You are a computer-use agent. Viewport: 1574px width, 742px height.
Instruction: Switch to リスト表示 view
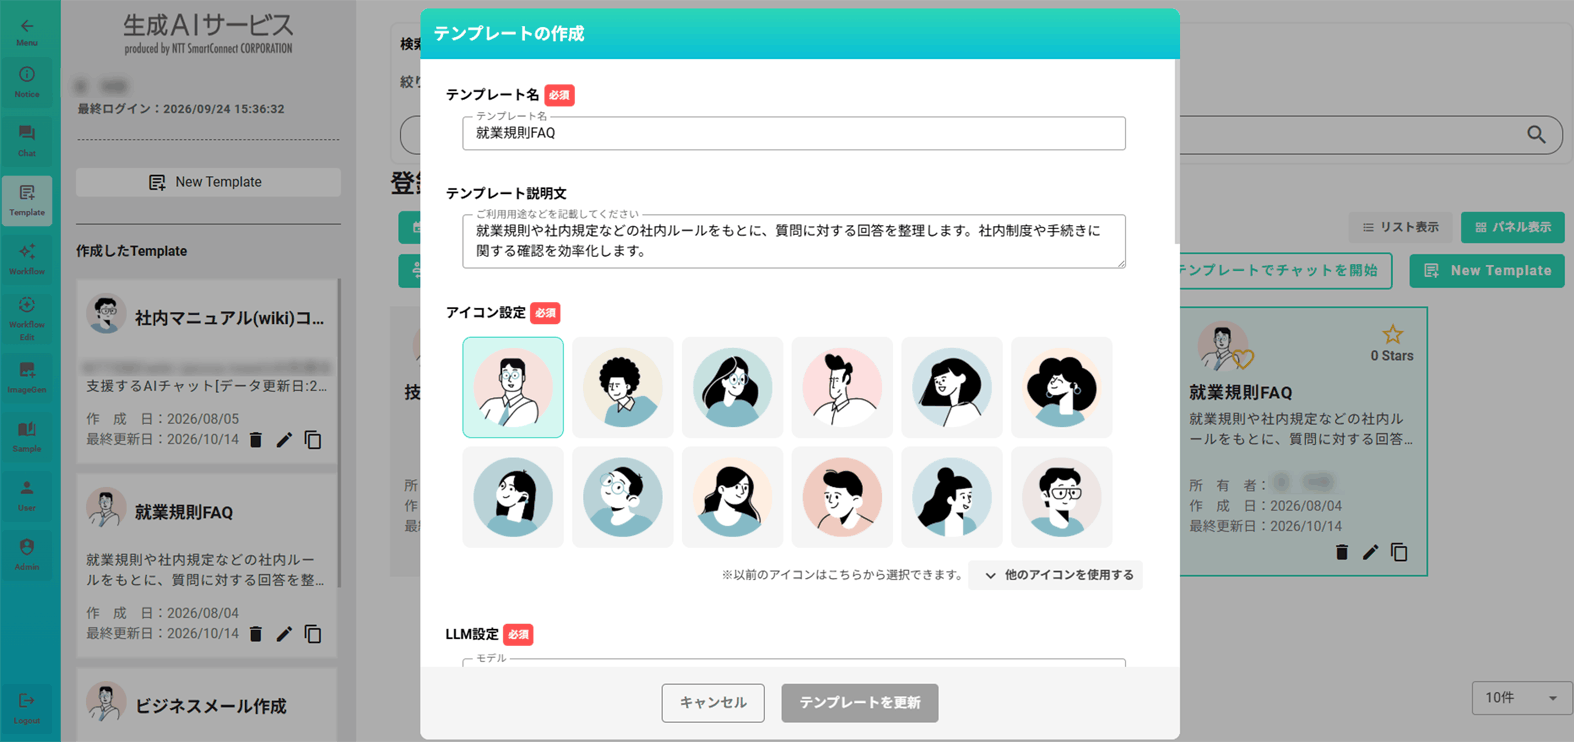click(1400, 227)
